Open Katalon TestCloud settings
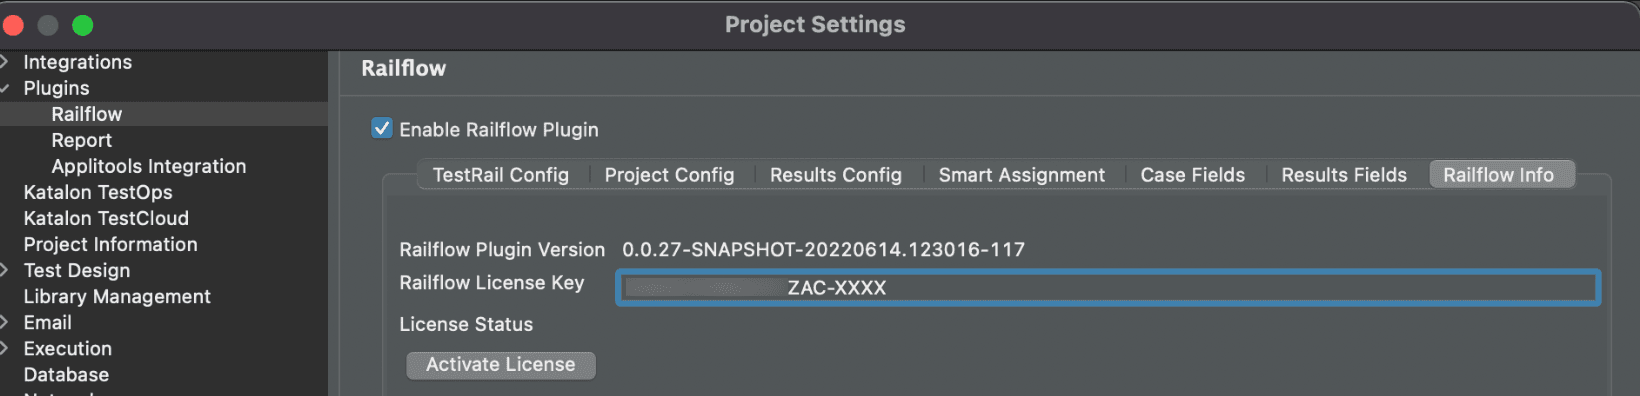 coord(106,218)
